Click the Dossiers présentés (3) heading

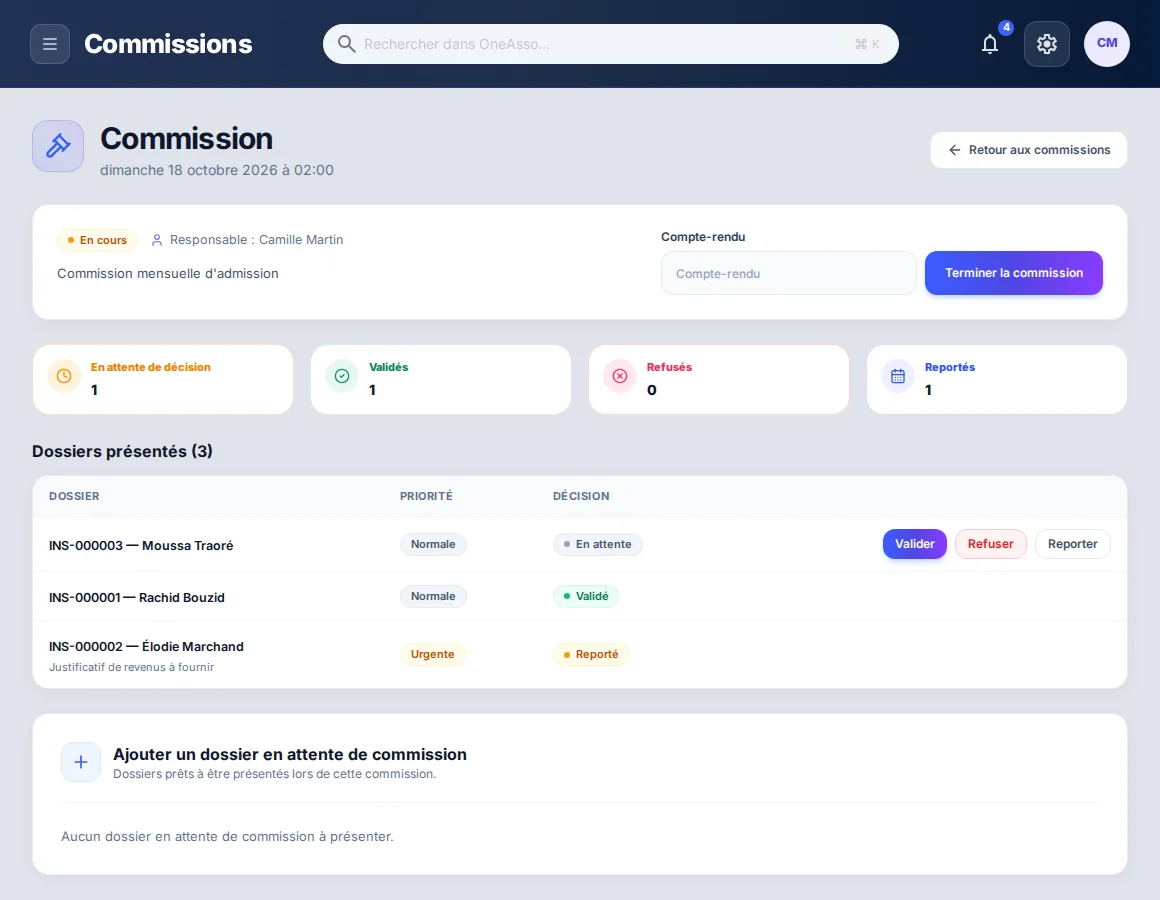[x=122, y=451]
